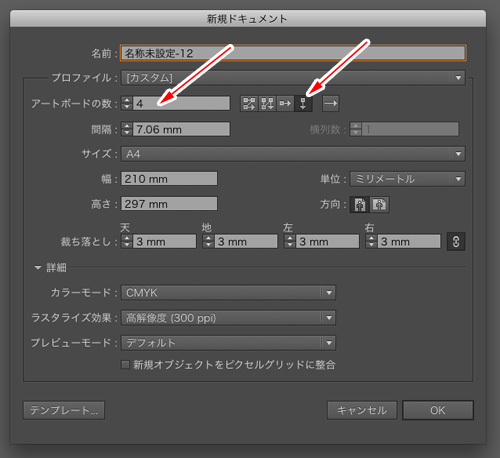Click the 間隔 7.06 mm field
500x458 pixels.
tap(181, 129)
